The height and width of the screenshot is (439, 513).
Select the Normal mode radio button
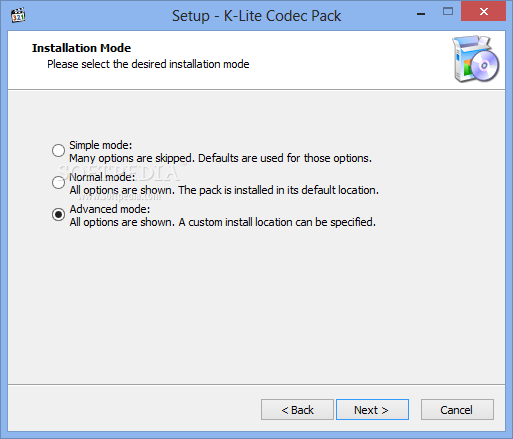pyautogui.click(x=58, y=182)
